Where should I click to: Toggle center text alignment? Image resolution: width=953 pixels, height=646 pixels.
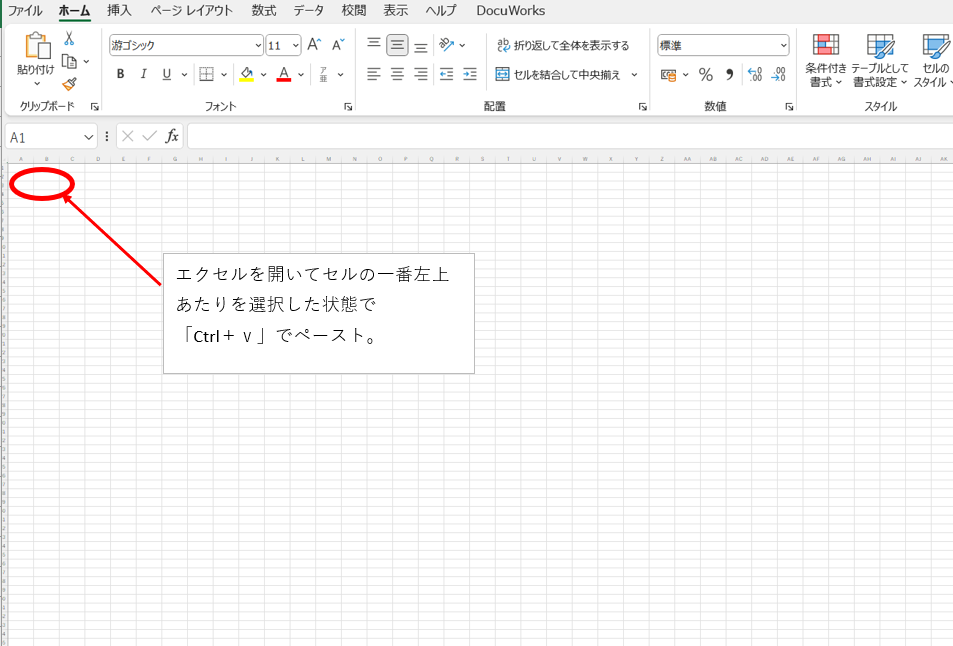coord(397,74)
